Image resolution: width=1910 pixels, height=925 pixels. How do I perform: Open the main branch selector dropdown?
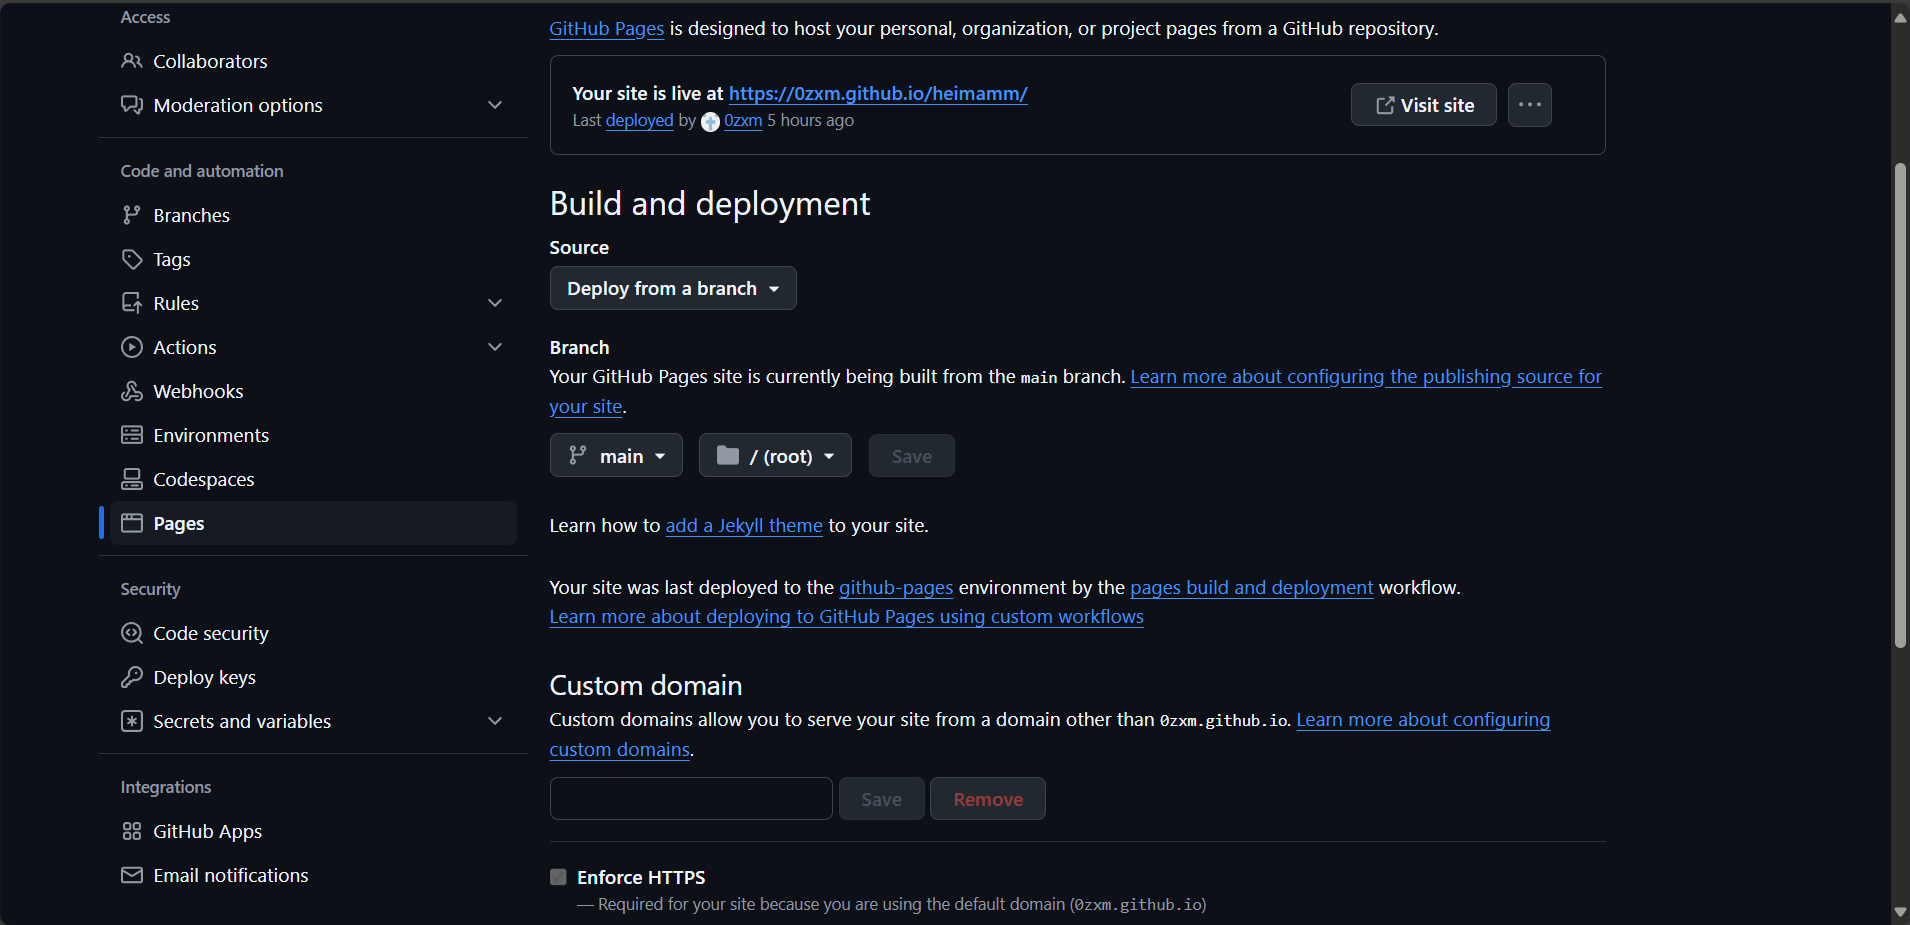click(616, 456)
